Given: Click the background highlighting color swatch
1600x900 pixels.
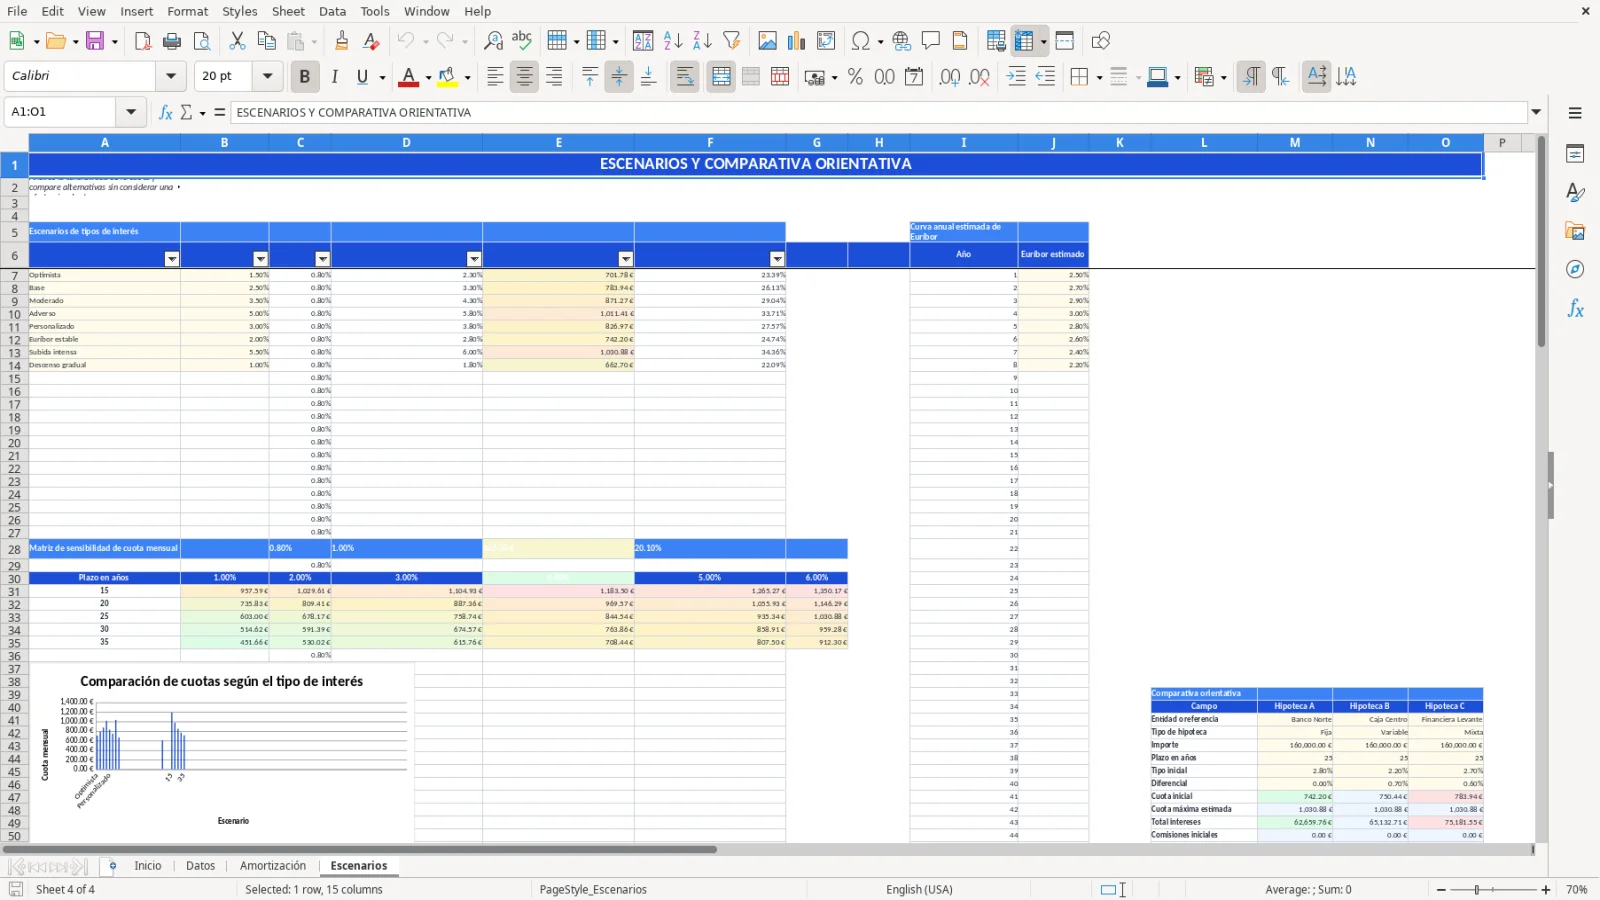Looking at the screenshot, I should 447,76.
